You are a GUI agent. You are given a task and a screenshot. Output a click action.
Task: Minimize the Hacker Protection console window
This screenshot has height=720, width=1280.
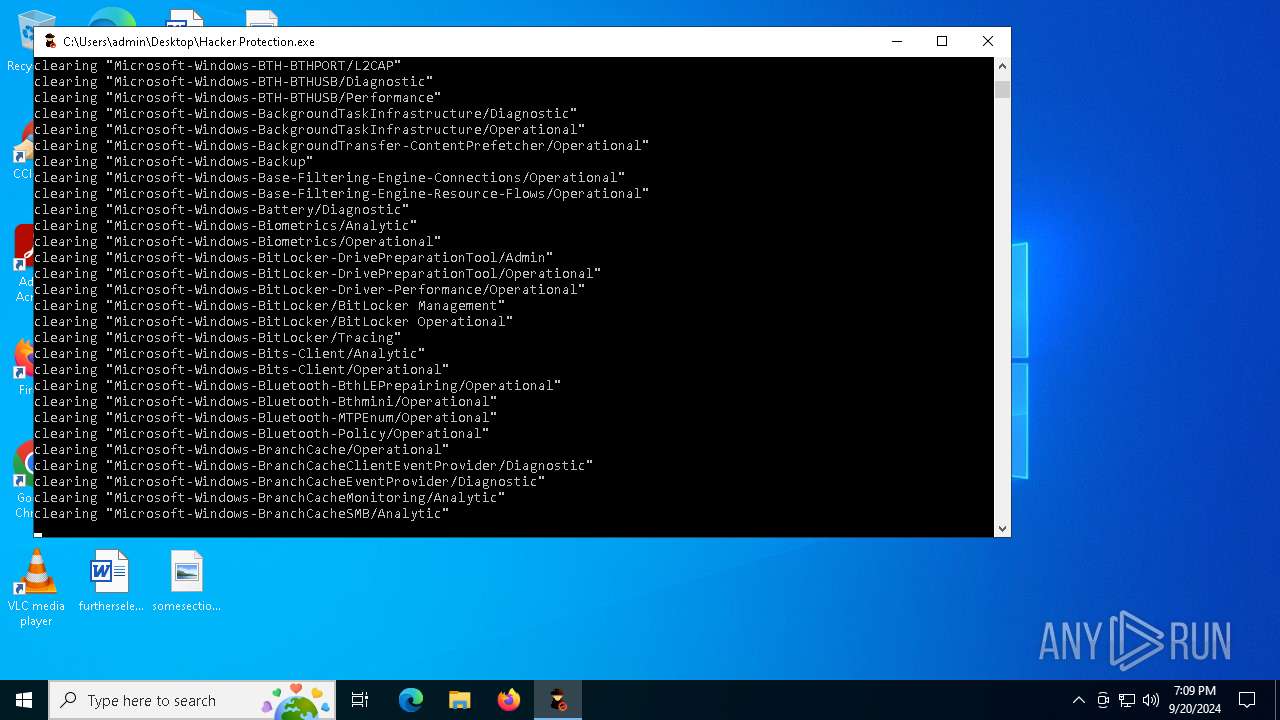[896, 41]
